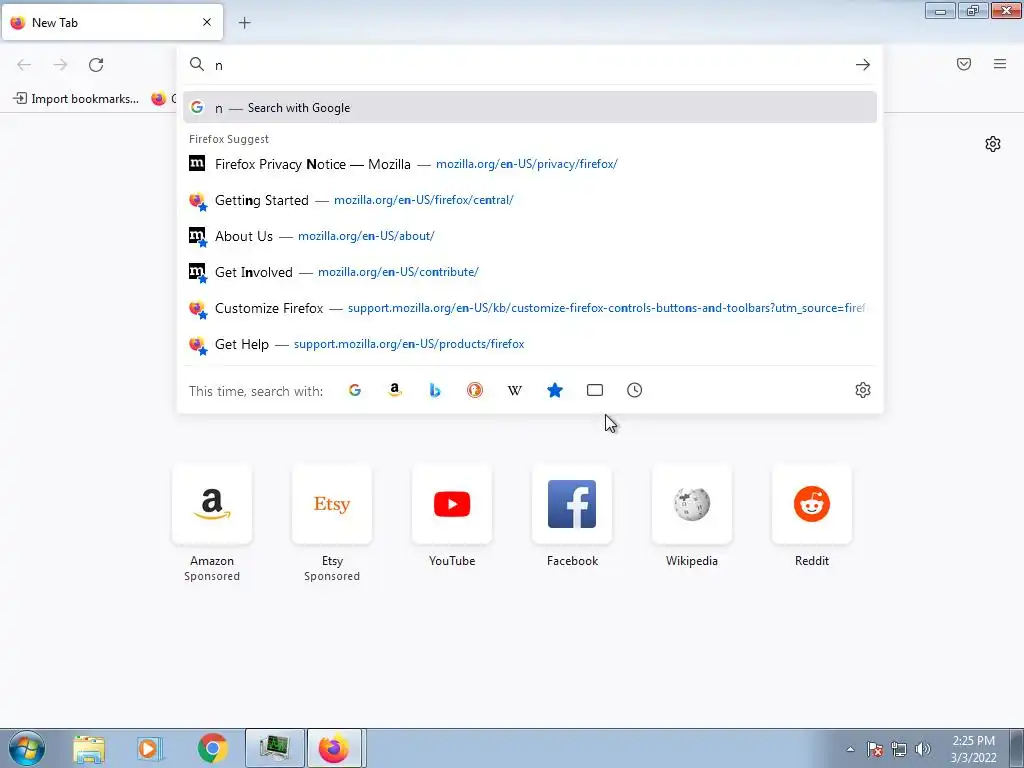Launch Chrome from the taskbar
This screenshot has width=1024, height=768.
click(212, 748)
